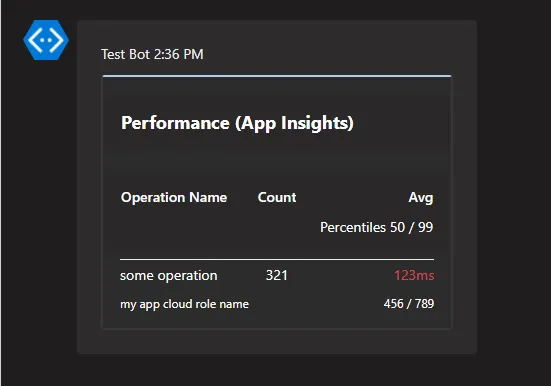The height and width of the screenshot is (386, 551).
Task: Click the white separator line under headers
Action: click(277, 259)
